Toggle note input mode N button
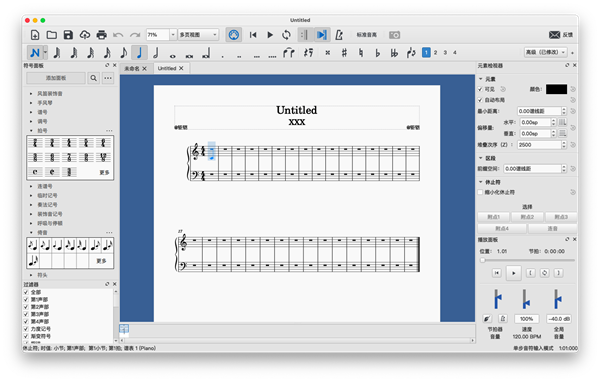Image resolution: width=600 pixels, height=381 pixels. (x=35, y=52)
